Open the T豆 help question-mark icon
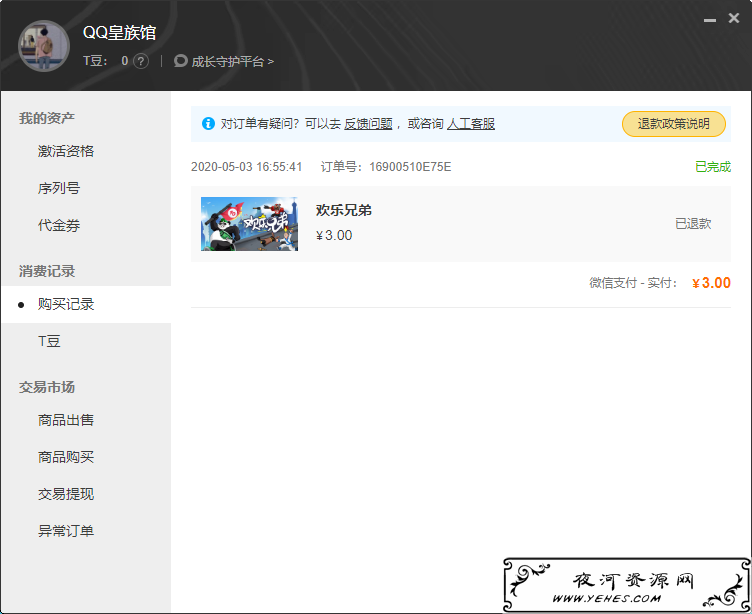The height and width of the screenshot is (614, 752). point(141,61)
